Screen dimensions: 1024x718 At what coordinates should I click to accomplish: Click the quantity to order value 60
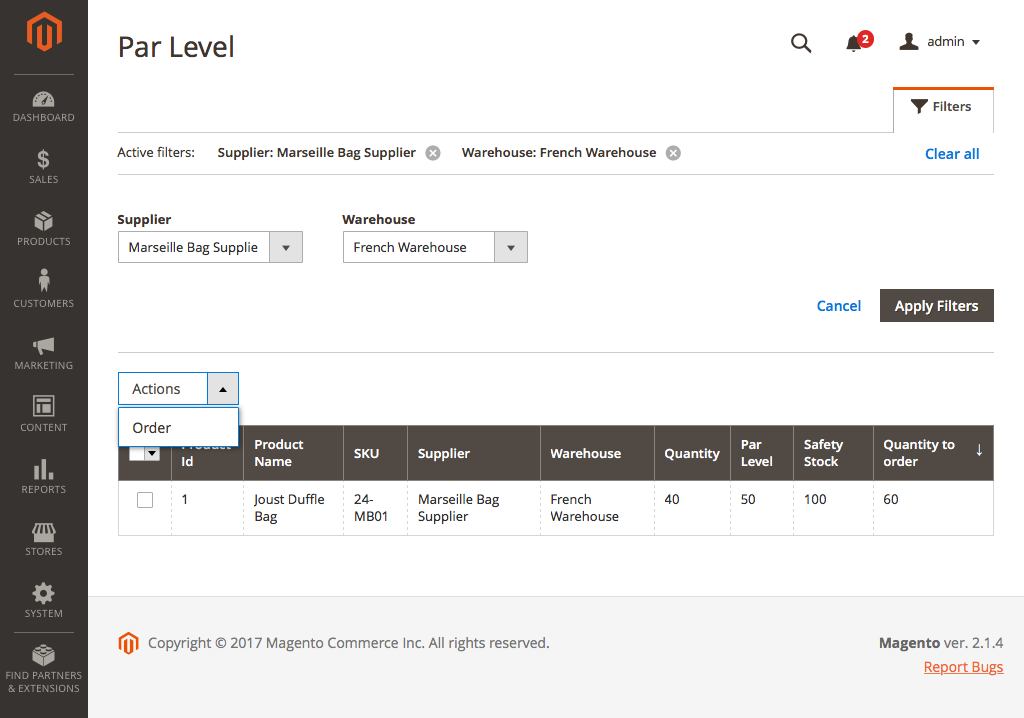(891, 500)
